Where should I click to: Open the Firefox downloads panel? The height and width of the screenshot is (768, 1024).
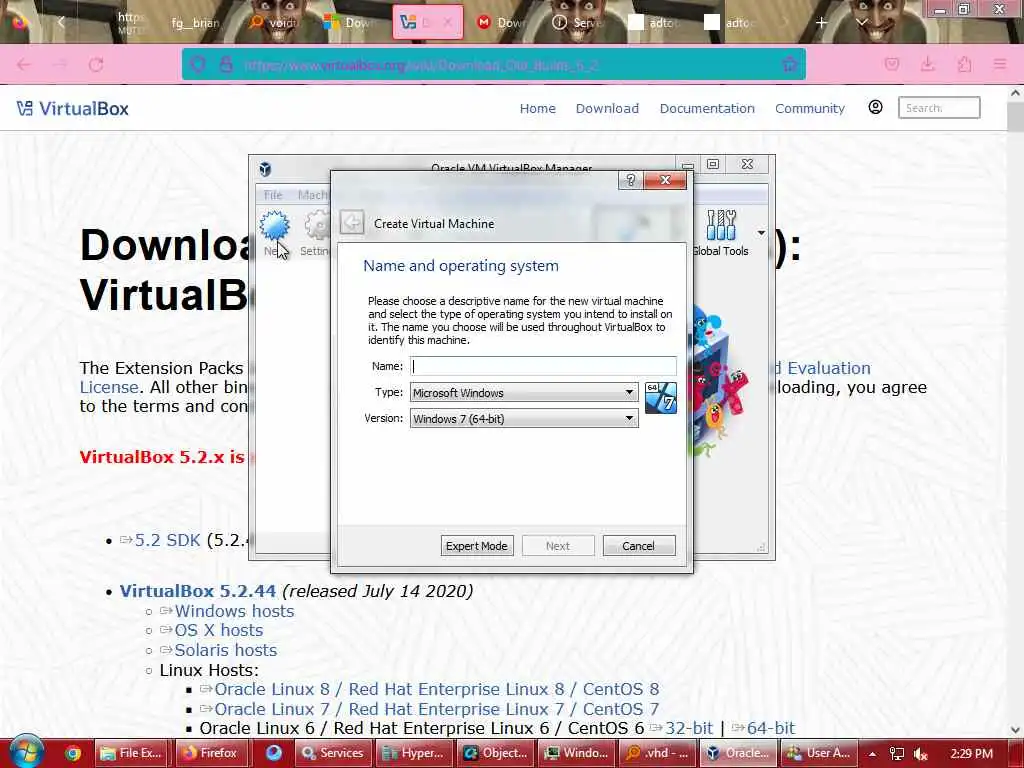click(927, 65)
